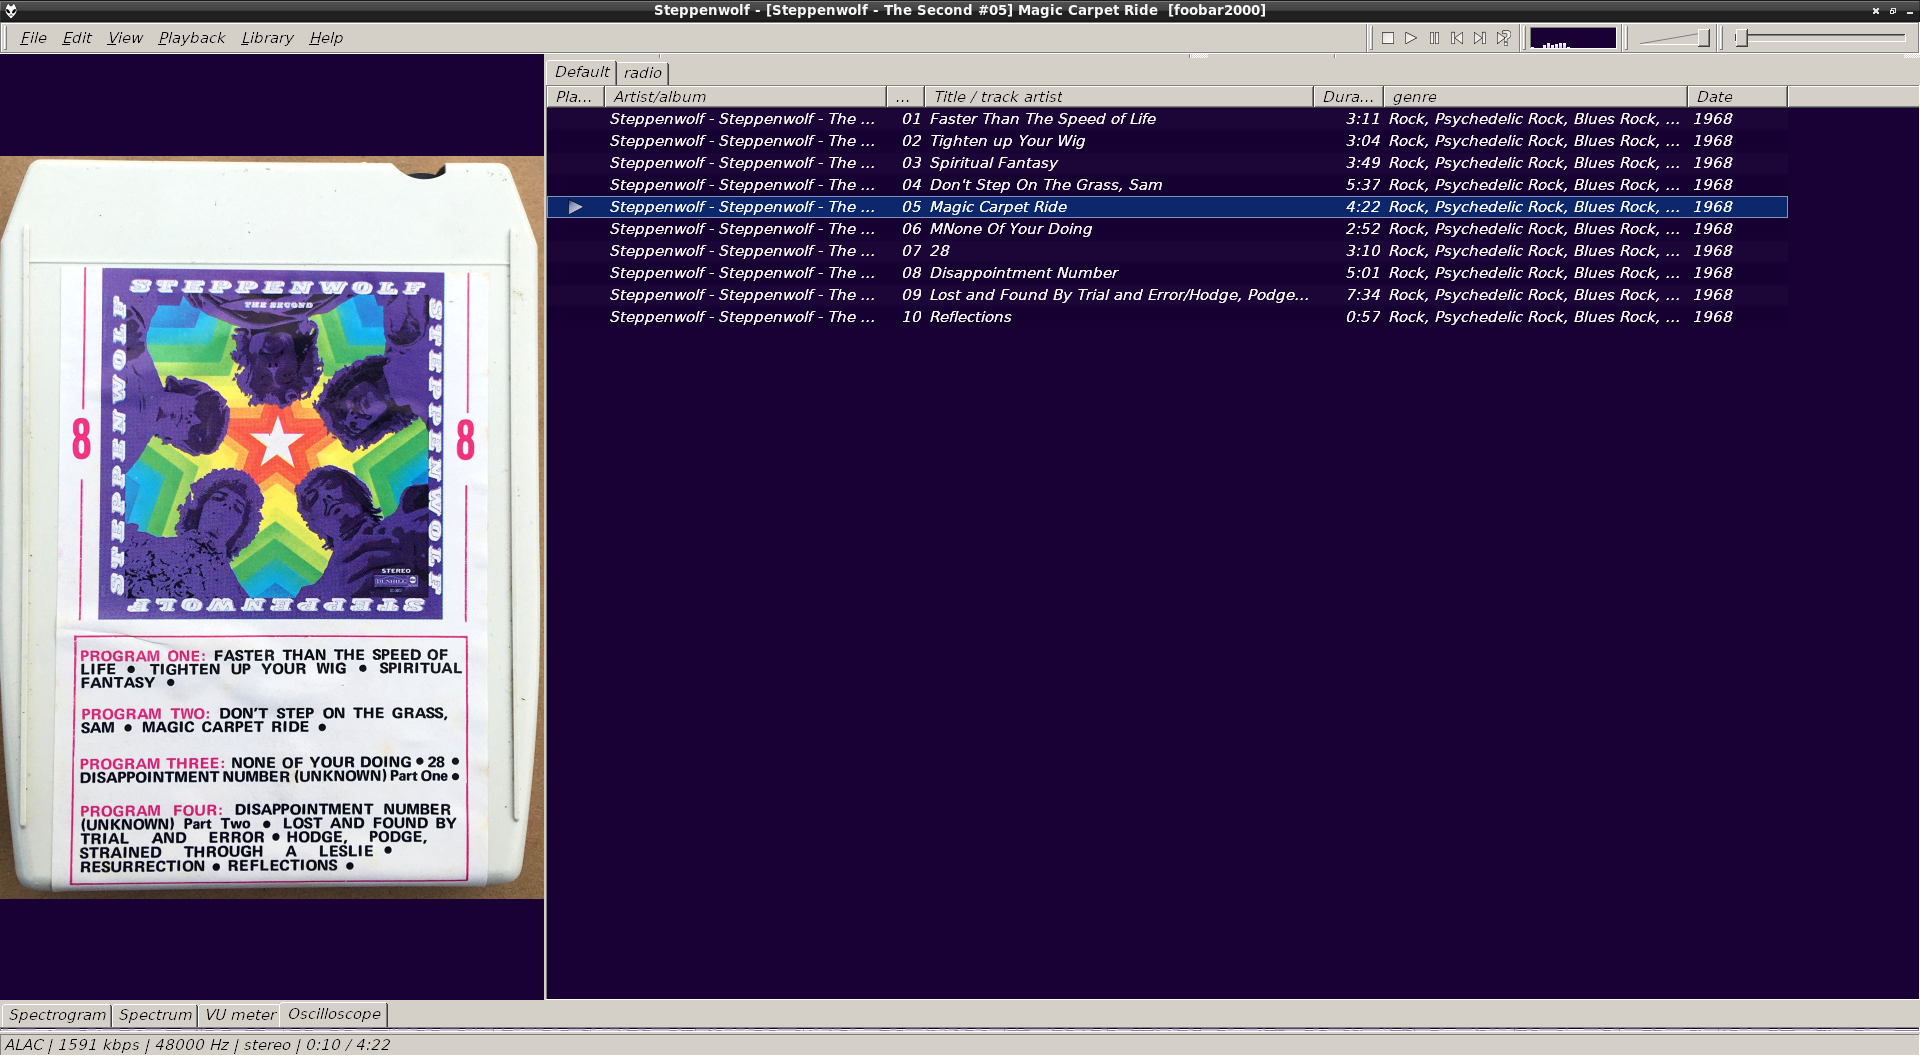Switch to the Default playlist tab

(x=582, y=72)
